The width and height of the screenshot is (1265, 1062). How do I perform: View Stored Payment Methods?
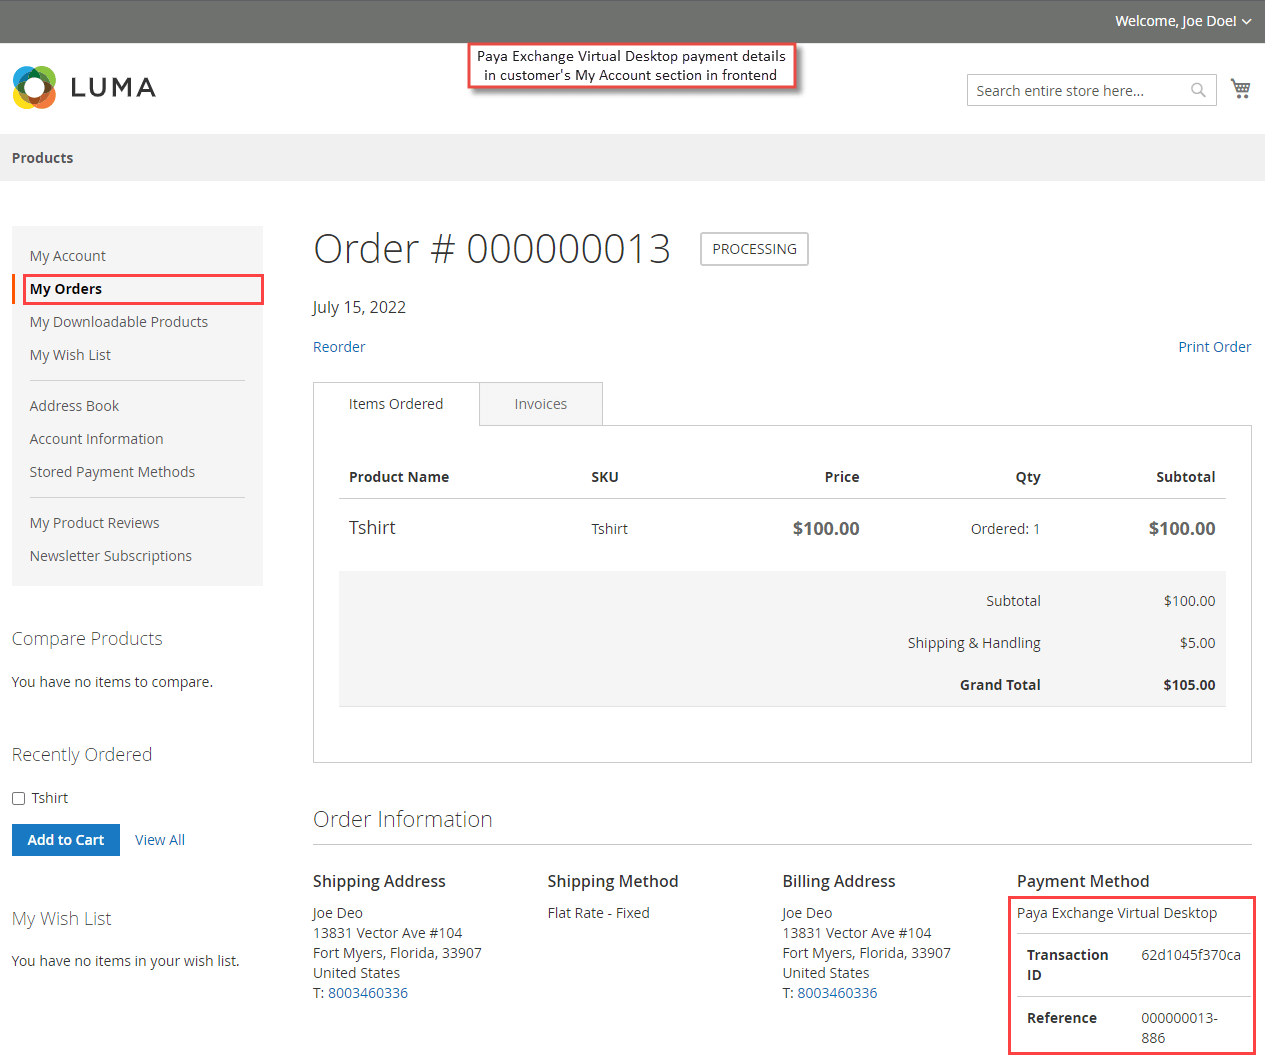pos(112,472)
